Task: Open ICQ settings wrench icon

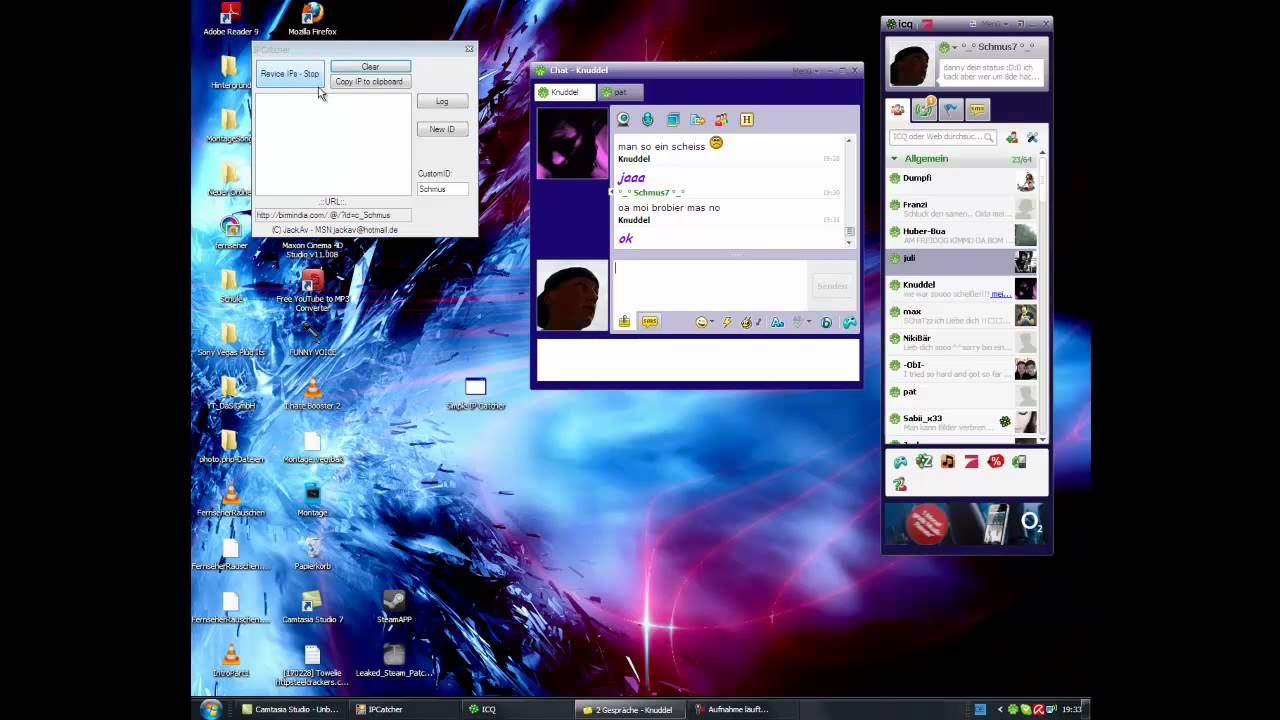Action: point(1032,137)
